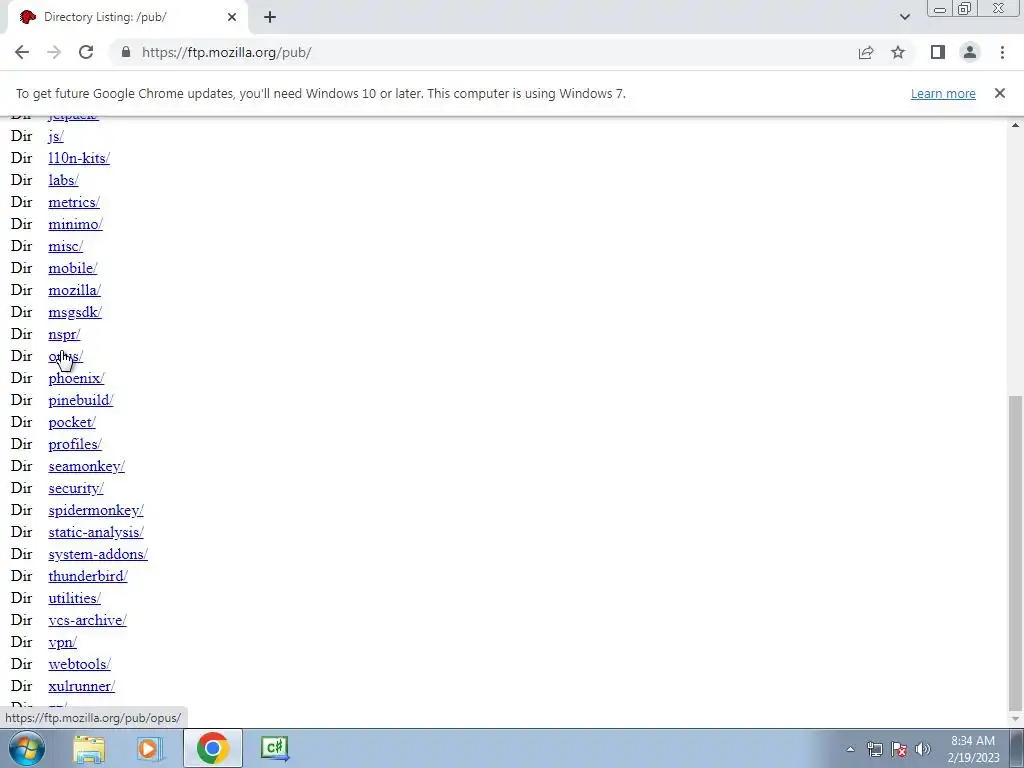Open the taskbar clock showing 8:34 AM
Viewport: 1024px width, 768px height.
point(973,749)
